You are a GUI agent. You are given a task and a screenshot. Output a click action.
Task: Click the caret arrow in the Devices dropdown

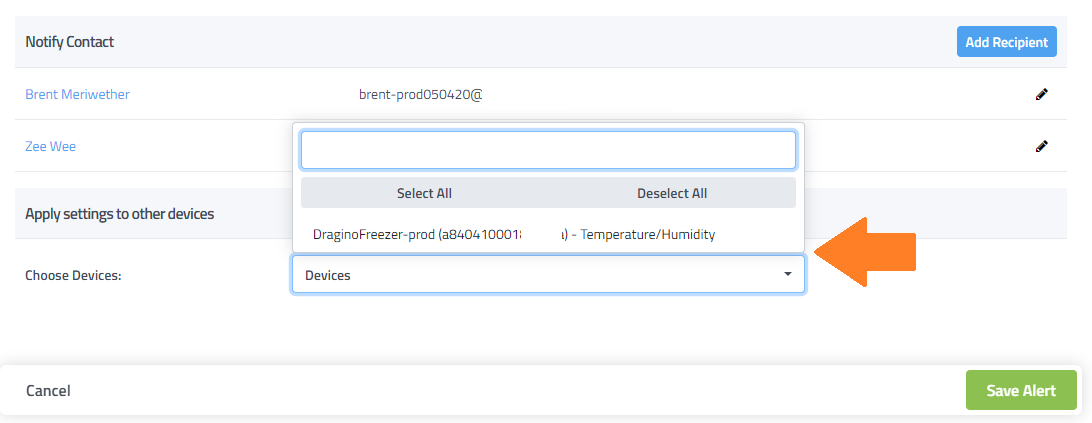pyautogui.click(x=788, y=274)
